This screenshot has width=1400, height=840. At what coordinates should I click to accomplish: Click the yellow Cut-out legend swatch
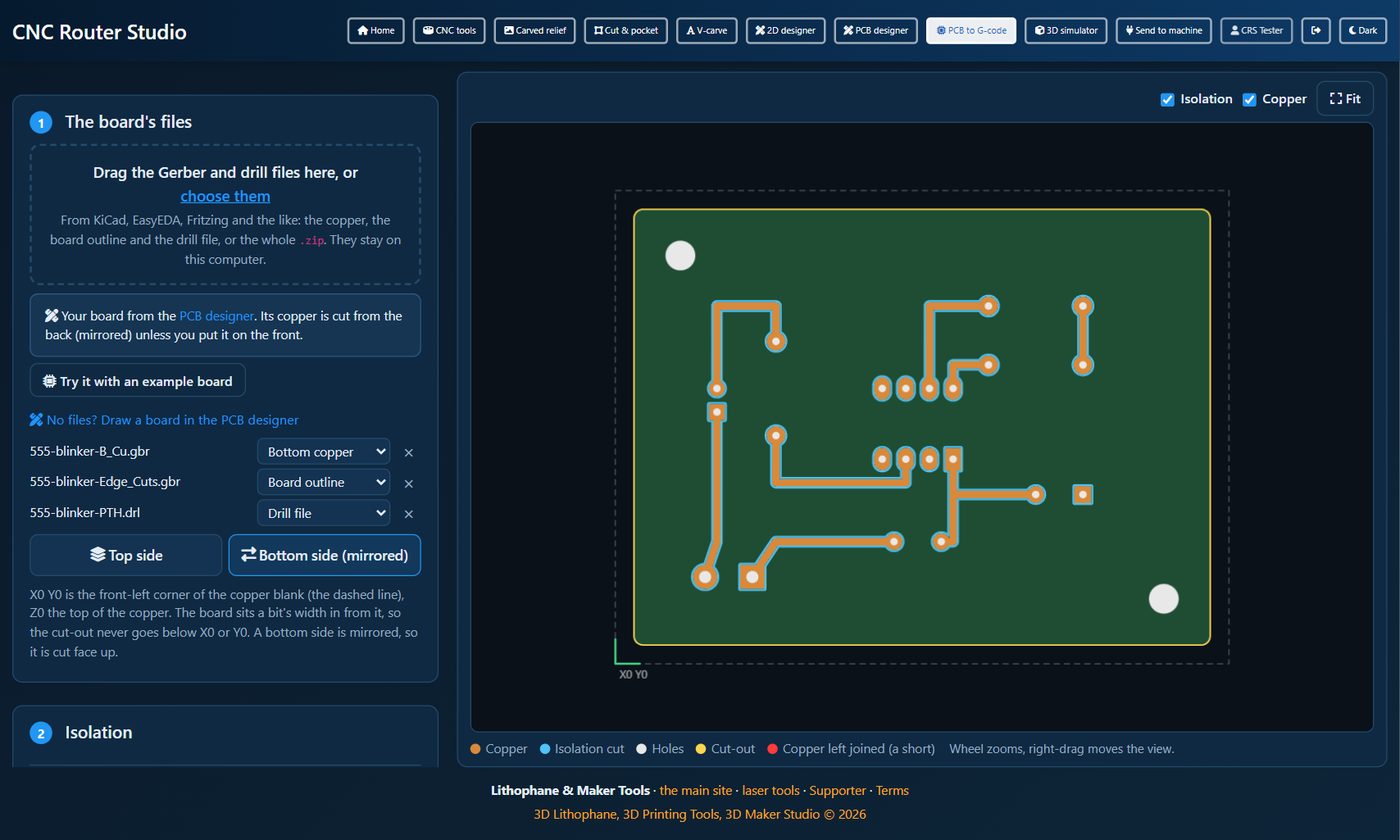click(x=701, y=749)
